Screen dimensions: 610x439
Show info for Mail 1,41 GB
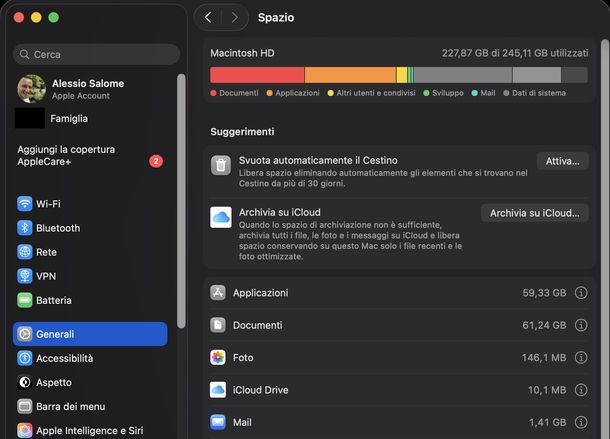pos(581,422)
